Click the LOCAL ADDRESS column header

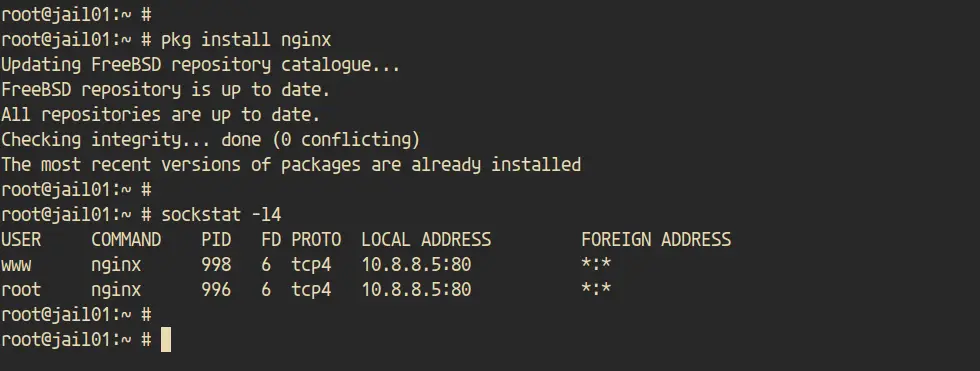[x=426, y=240]
